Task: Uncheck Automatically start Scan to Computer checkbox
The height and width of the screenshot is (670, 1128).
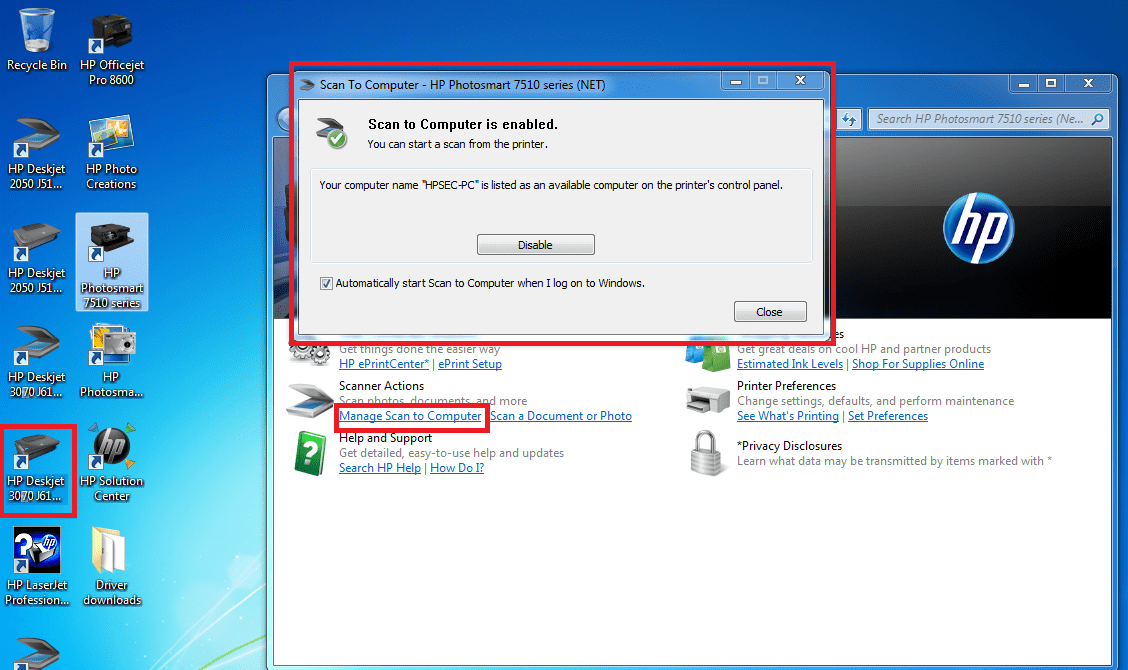Action: [326, 284]
